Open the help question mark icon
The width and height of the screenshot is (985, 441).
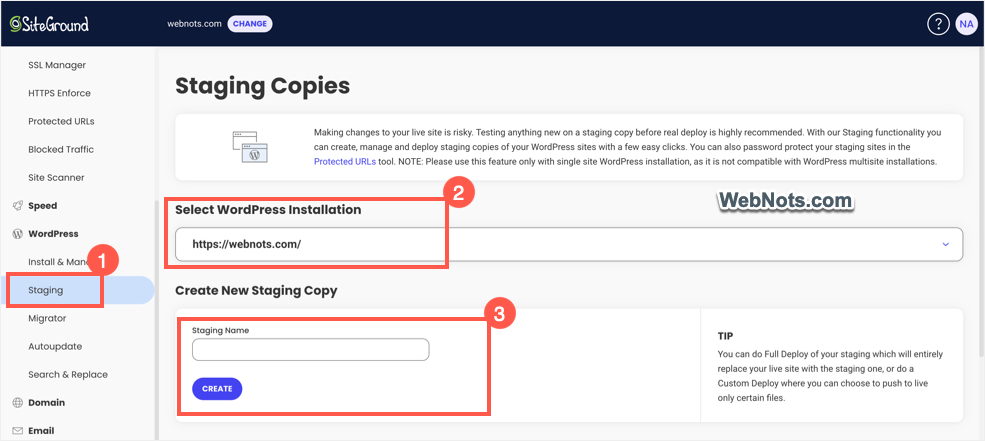click(938, 24)
